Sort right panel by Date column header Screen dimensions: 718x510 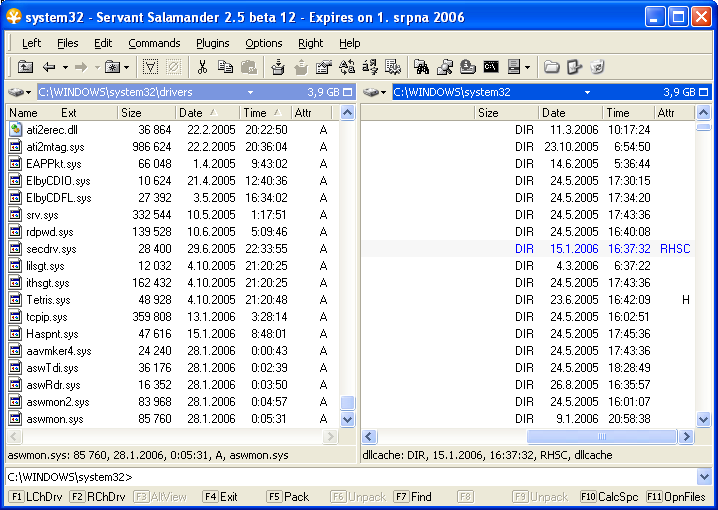570,113
